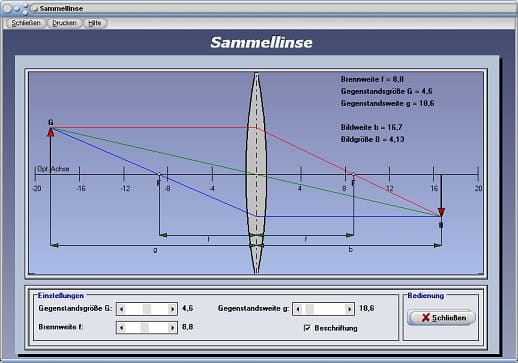The height and width of the screenshot is (363, 518).
Task: Click the red image arrow B tip
Action: [441, 212]
